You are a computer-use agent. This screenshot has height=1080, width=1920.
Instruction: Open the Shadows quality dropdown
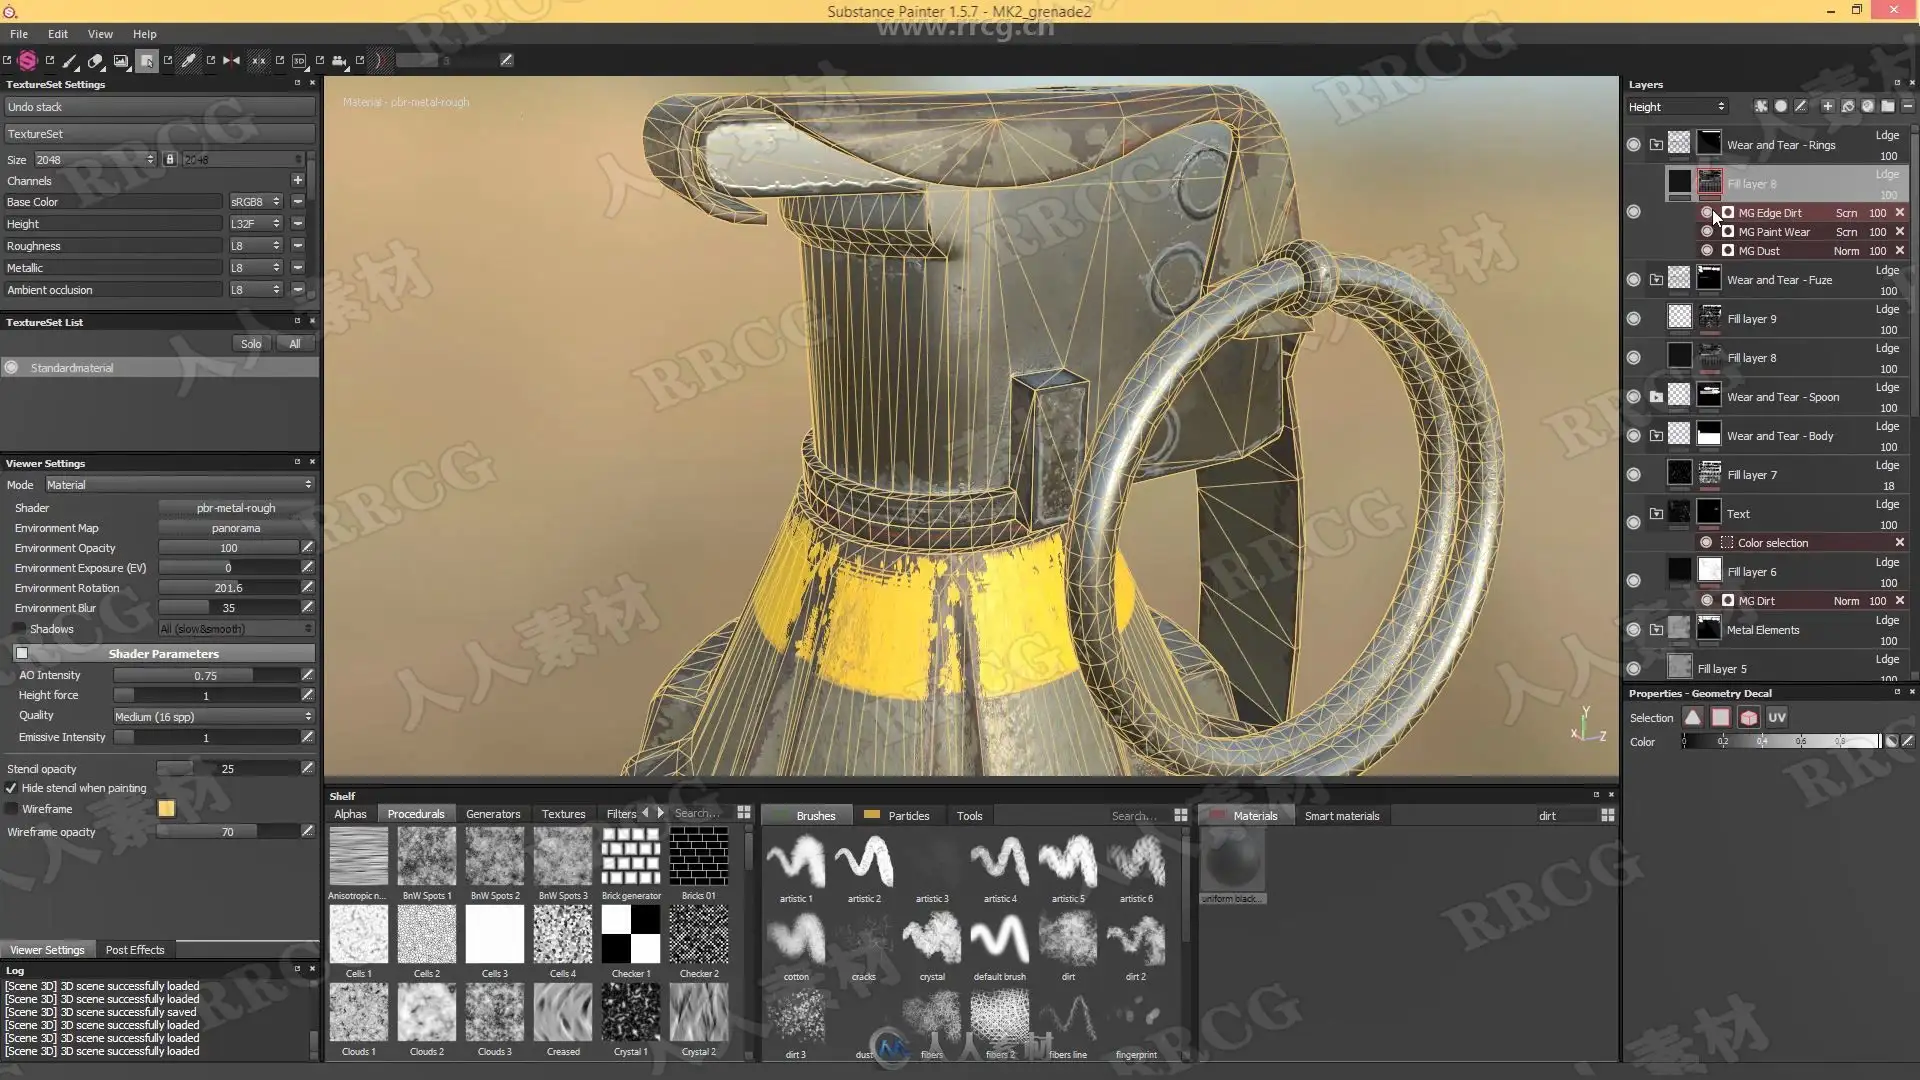tap(236, 629)
